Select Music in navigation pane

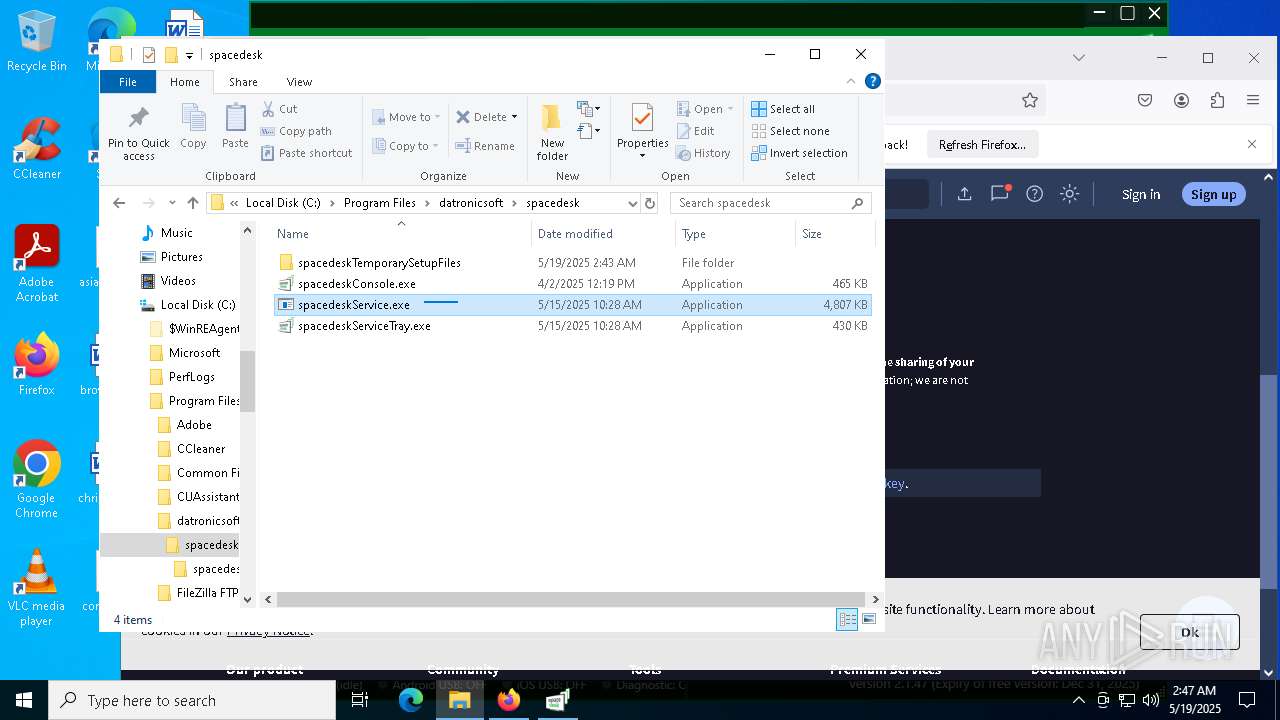176,233
